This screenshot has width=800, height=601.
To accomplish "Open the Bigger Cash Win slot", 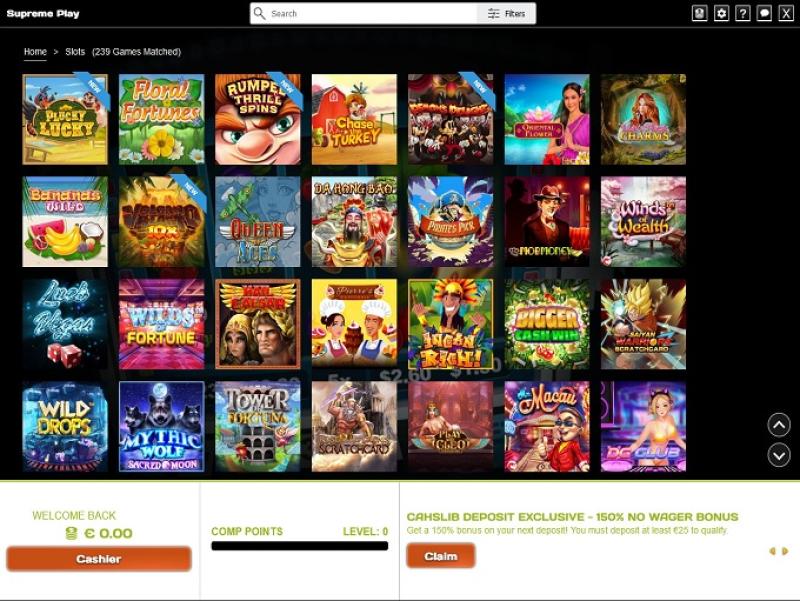I will pyautogui.click(x=547, y=324).
